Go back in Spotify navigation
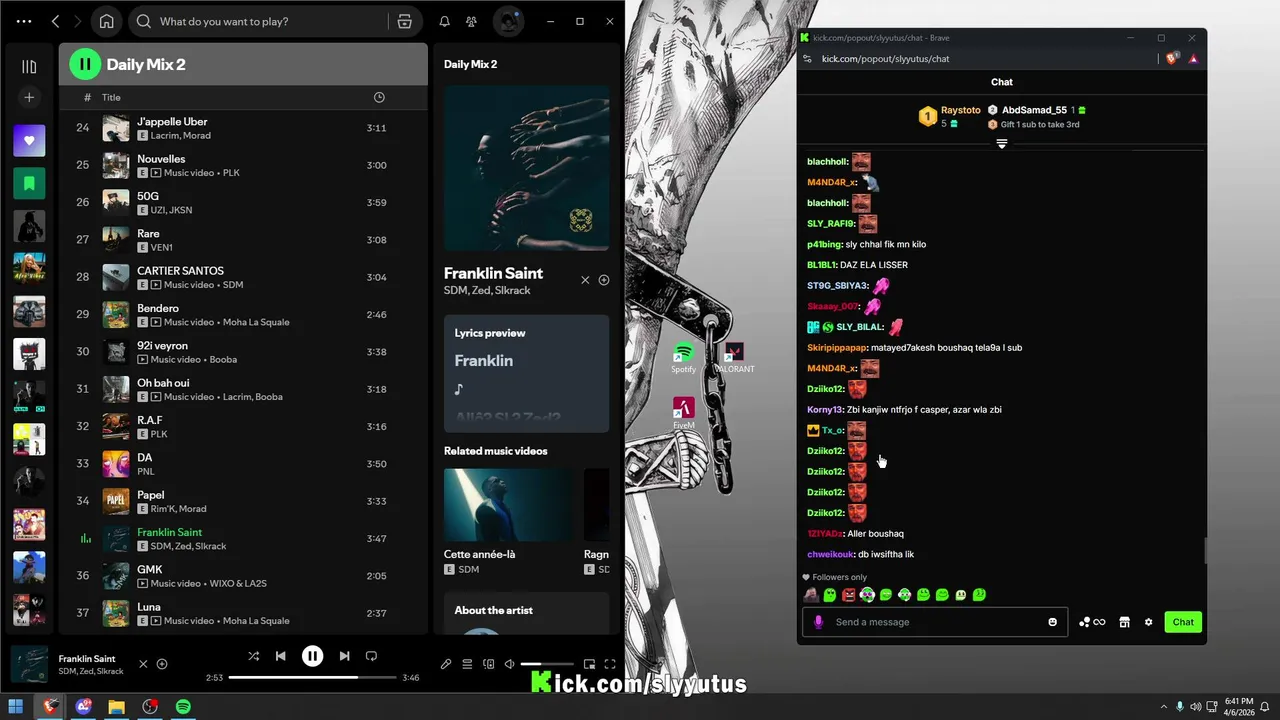 tap(55, 21)
